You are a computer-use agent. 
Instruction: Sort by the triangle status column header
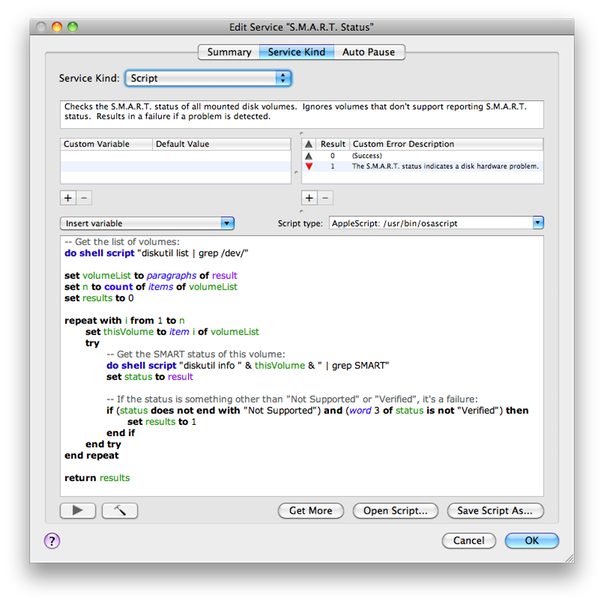(x=309, y=144)
